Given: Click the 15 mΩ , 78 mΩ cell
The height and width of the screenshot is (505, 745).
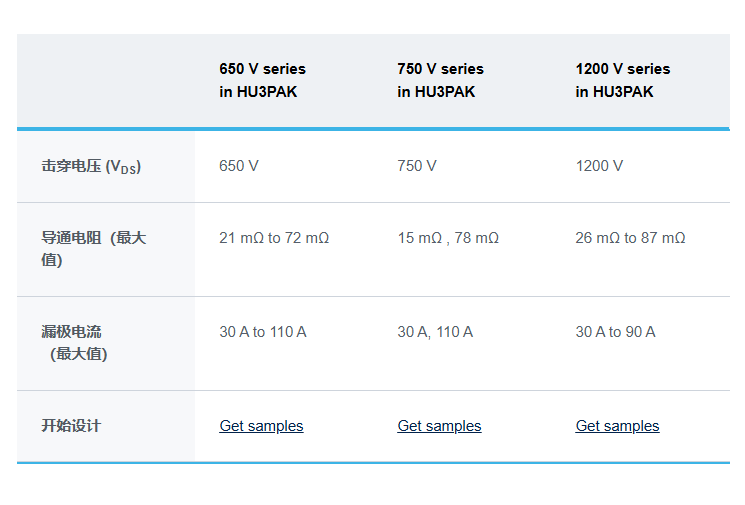Looking at the screenshot, I should click(448, 238).
